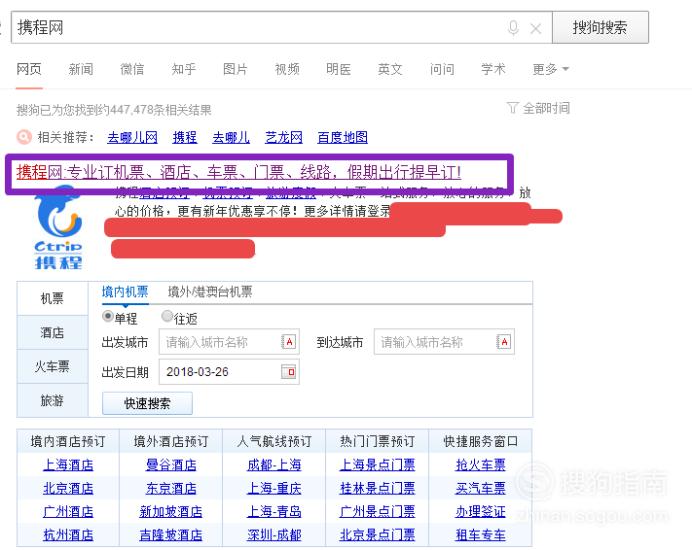Open the 租车专车 link

click(481, 535)
